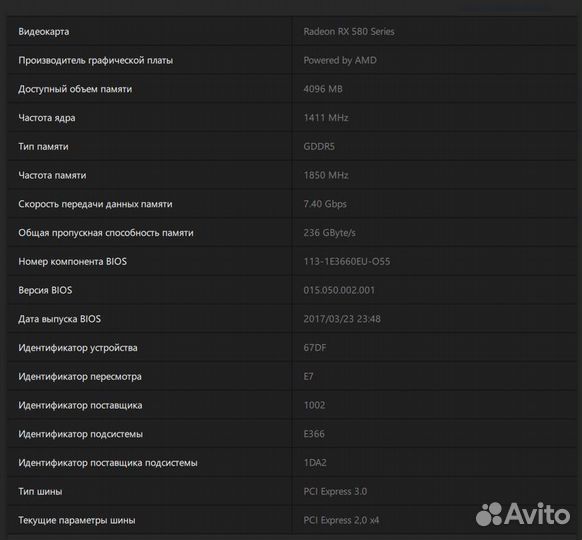
Task: Click the 'Powered by AMD' value
Action: click(x=340, y=60)
